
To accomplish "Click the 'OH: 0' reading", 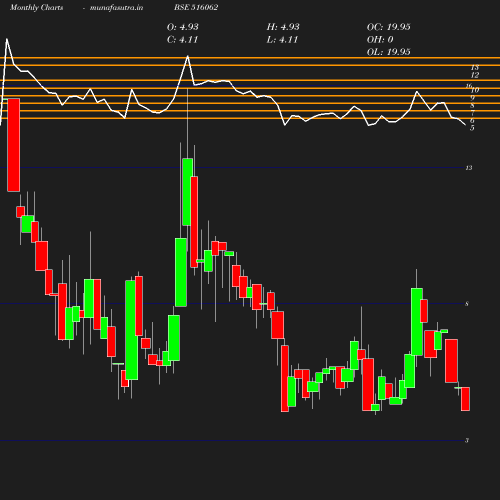I will tap(380, 40).
